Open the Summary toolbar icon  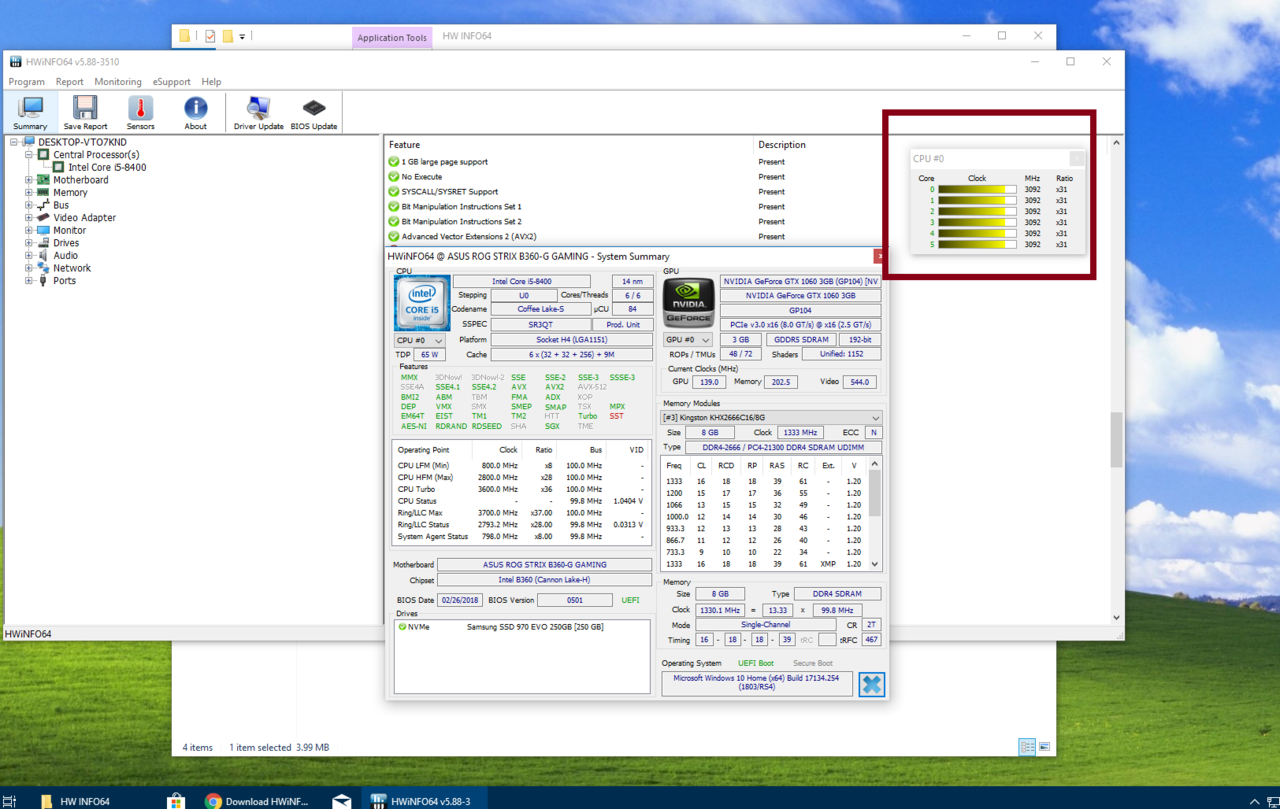(x=30, y=113)
